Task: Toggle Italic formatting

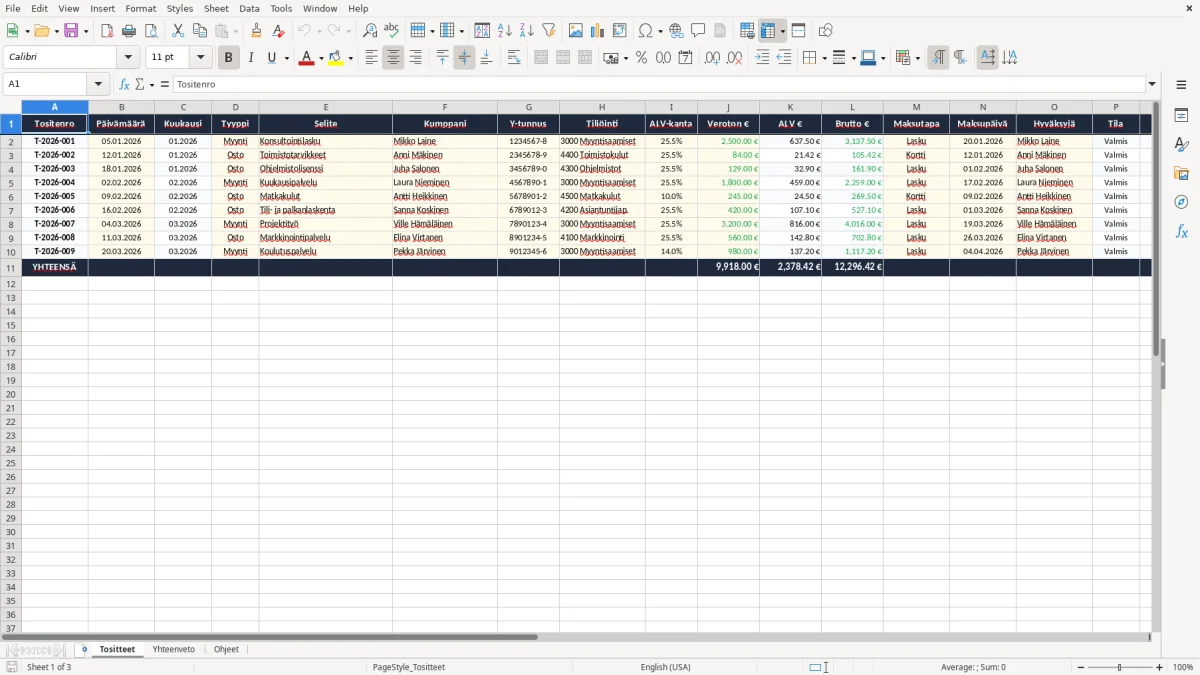Action: (251, 58)
